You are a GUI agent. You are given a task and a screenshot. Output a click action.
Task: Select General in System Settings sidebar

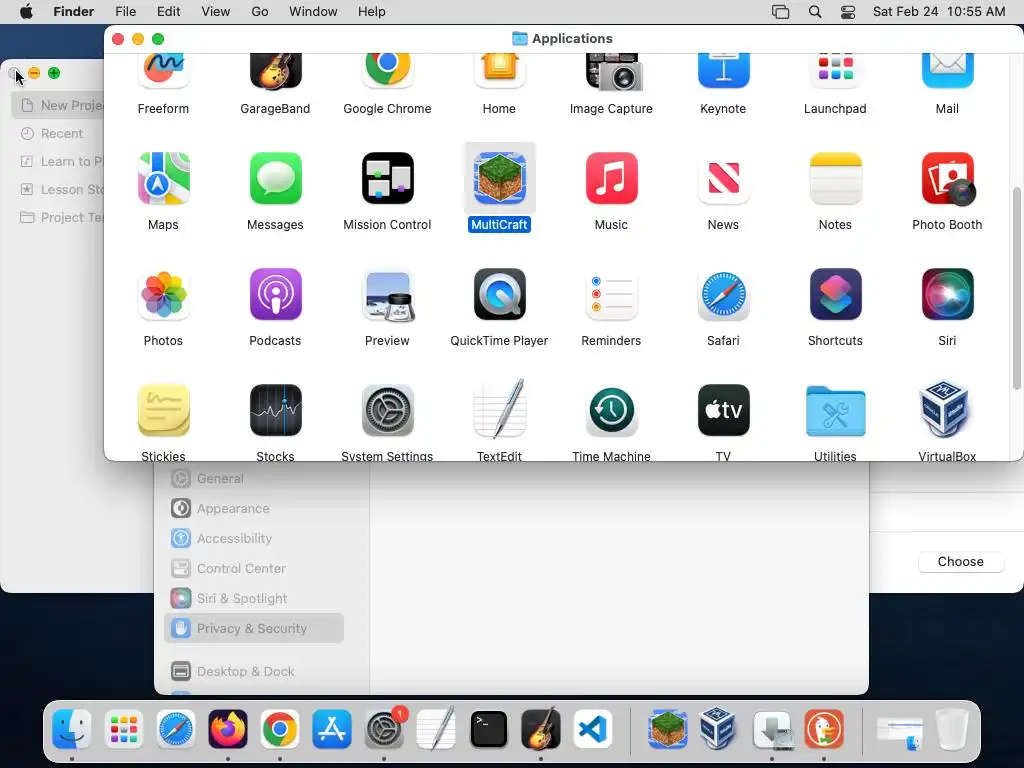coord(253,478)
